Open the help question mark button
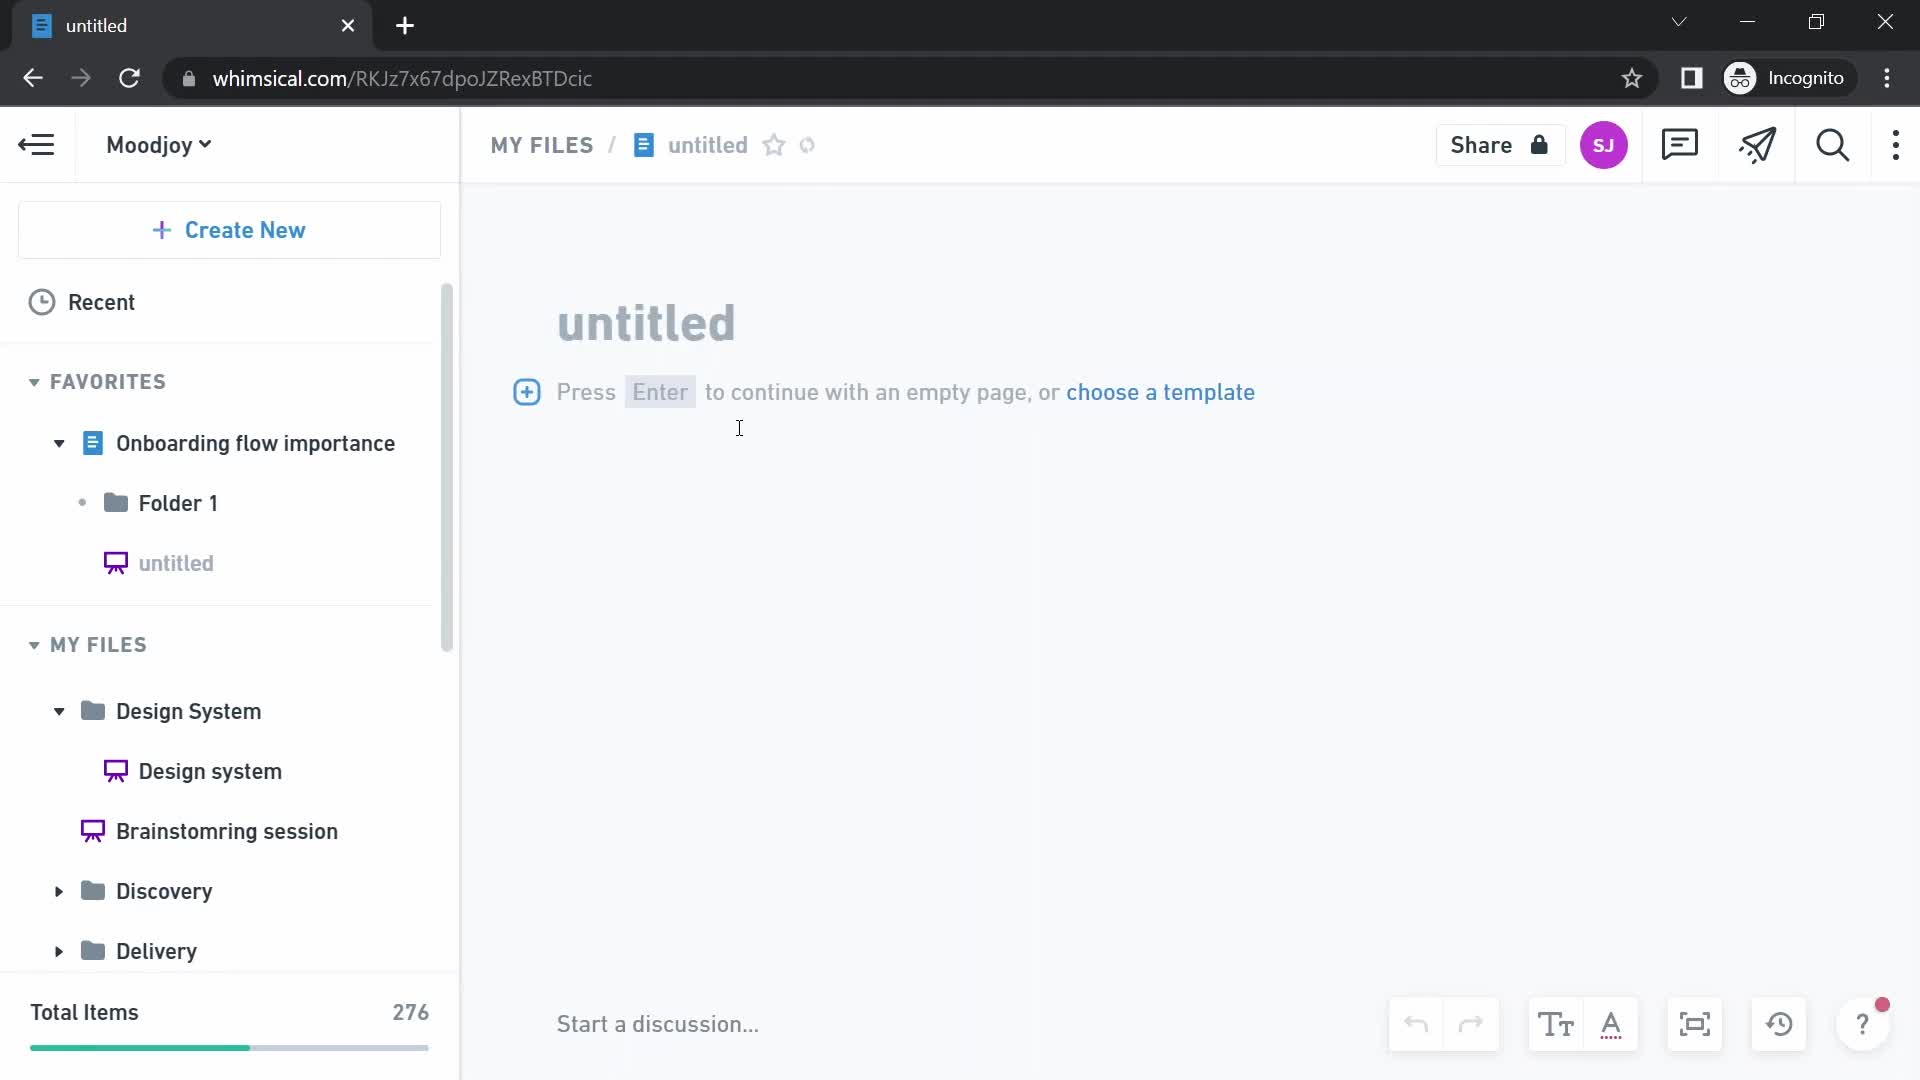Image resolution: width=1920 pixels, height=1080 pixels. pos(1862,1024)
